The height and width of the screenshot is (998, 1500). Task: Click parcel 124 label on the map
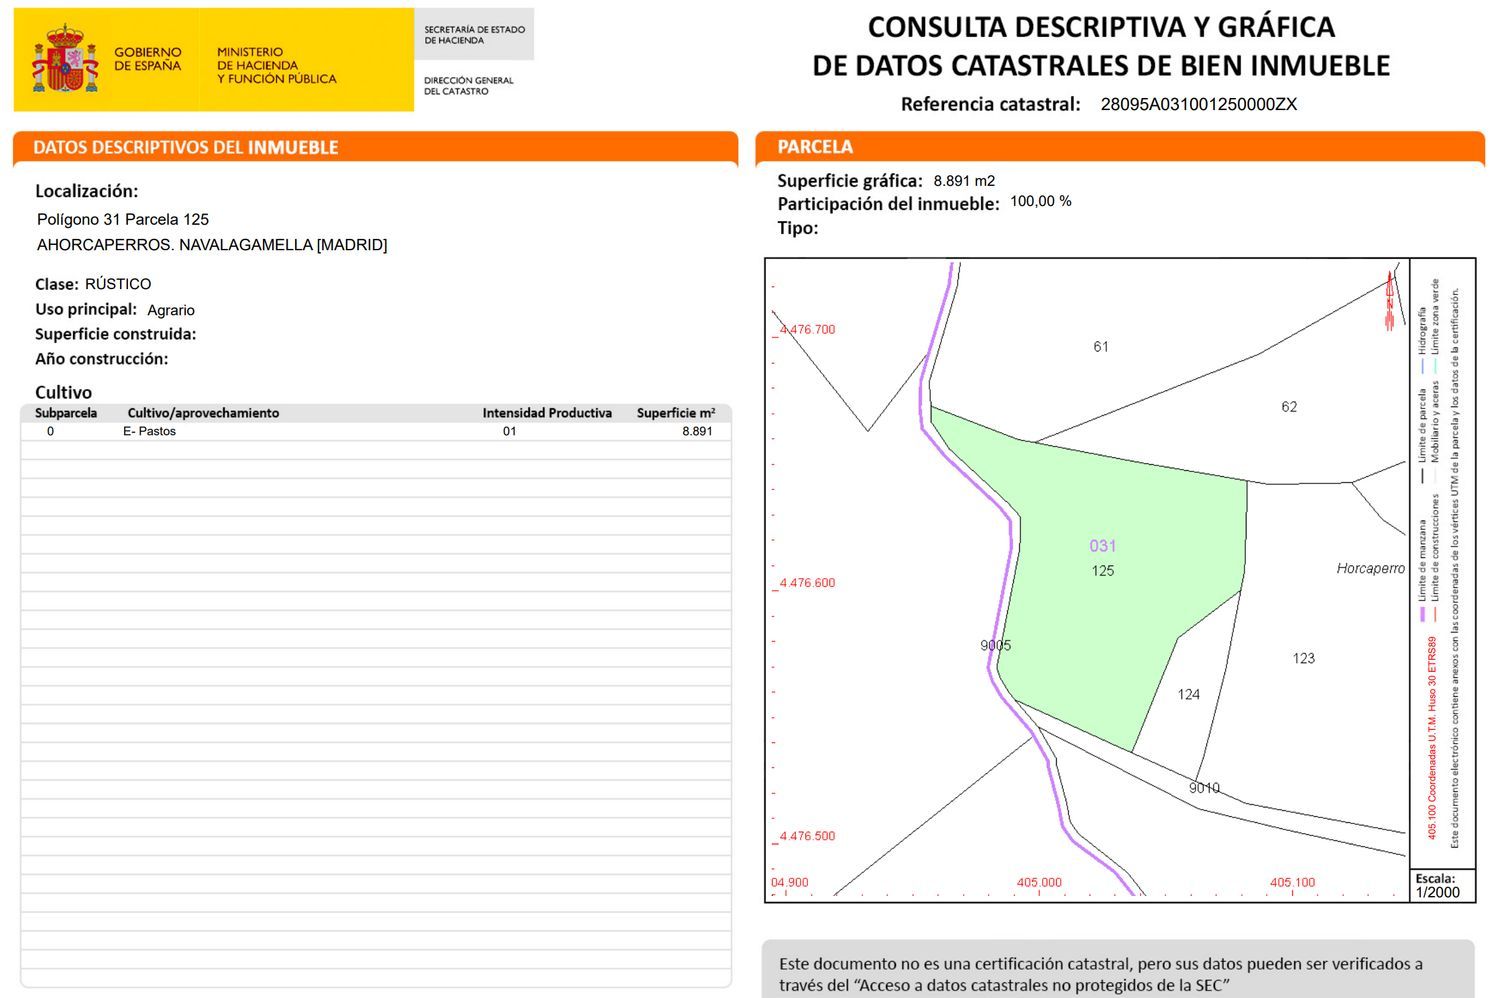pyautogui.click(x=1188, y=694)
